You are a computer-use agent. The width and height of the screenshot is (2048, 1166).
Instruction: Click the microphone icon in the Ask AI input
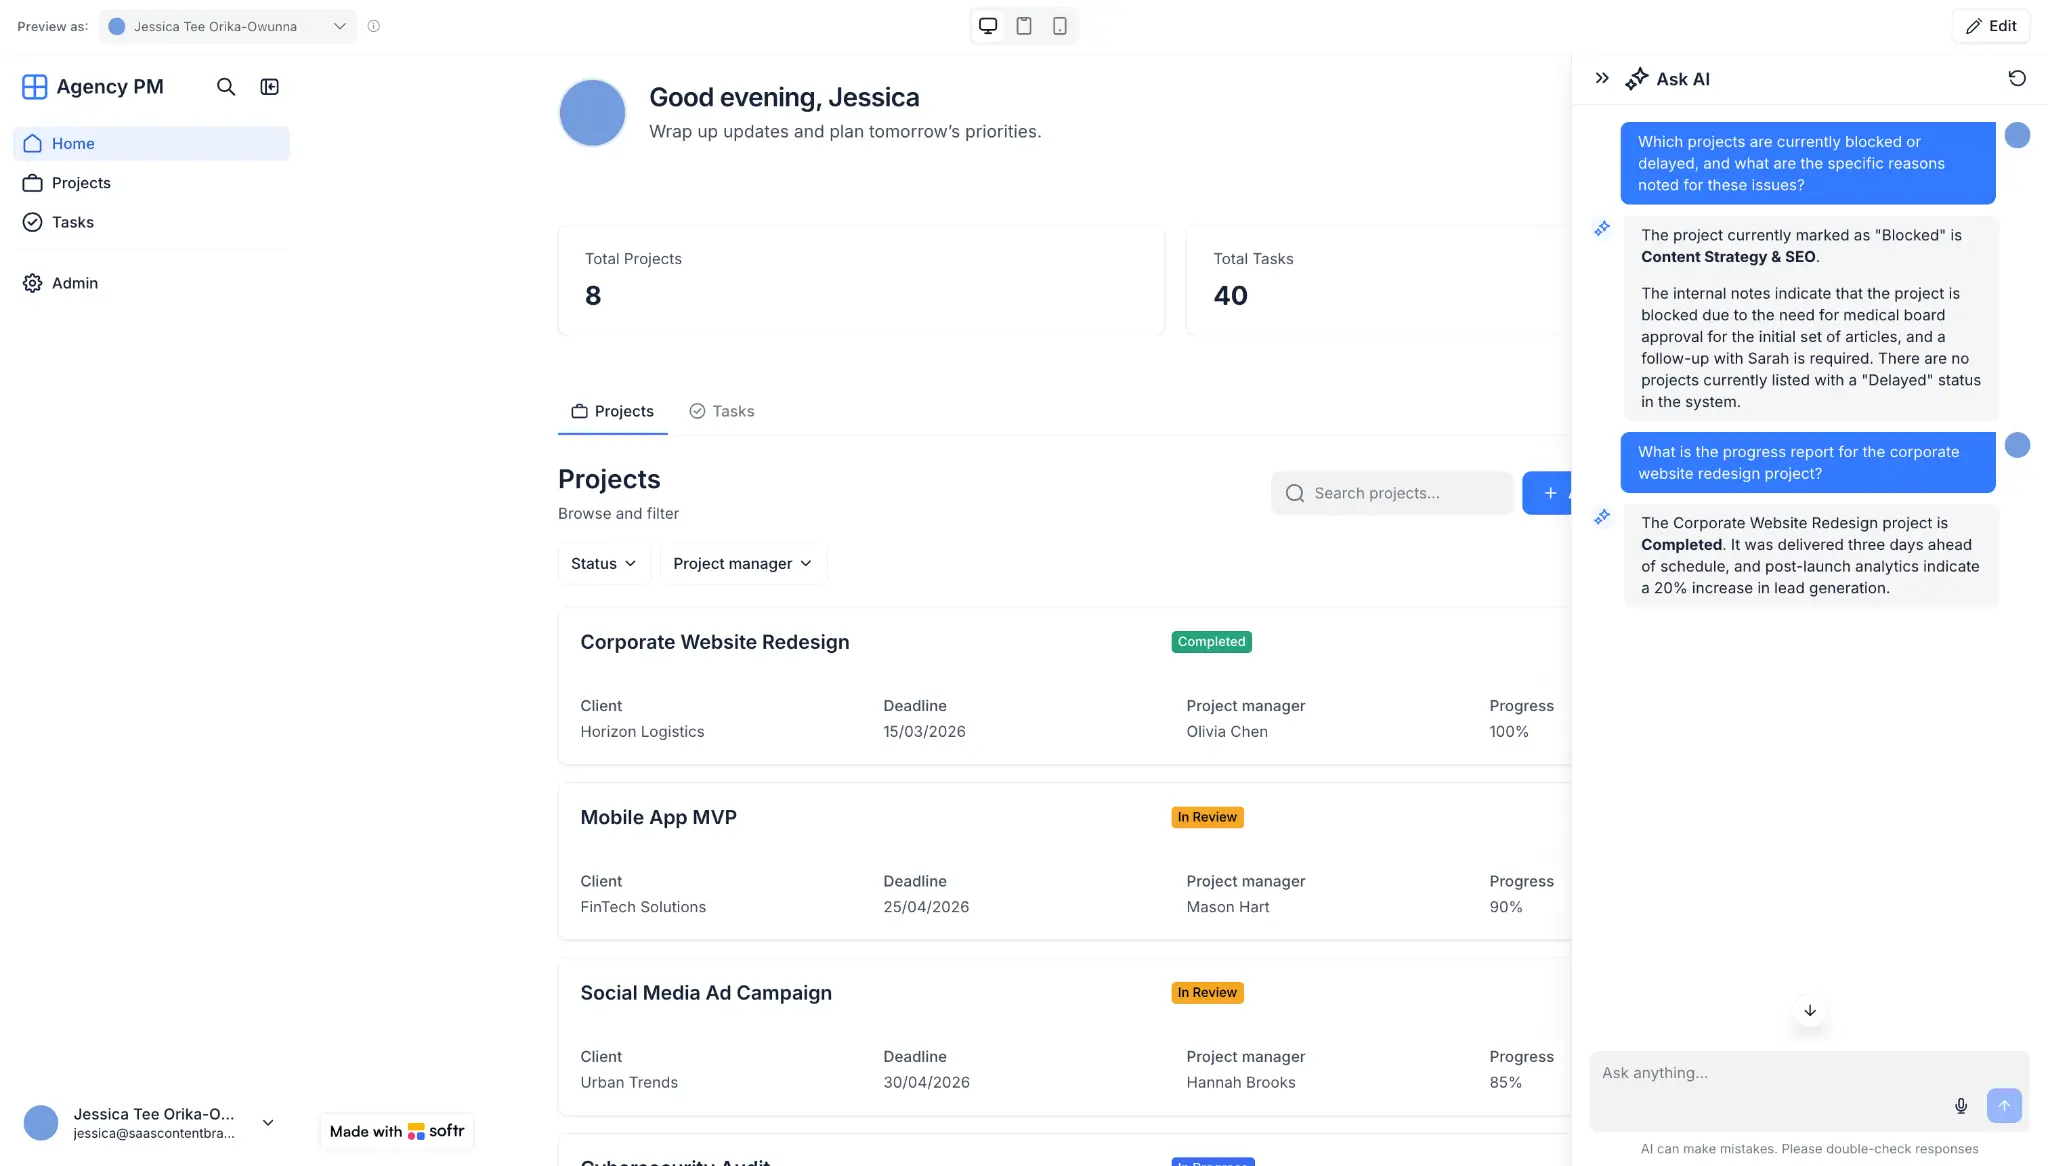tap(1960, 1106)
